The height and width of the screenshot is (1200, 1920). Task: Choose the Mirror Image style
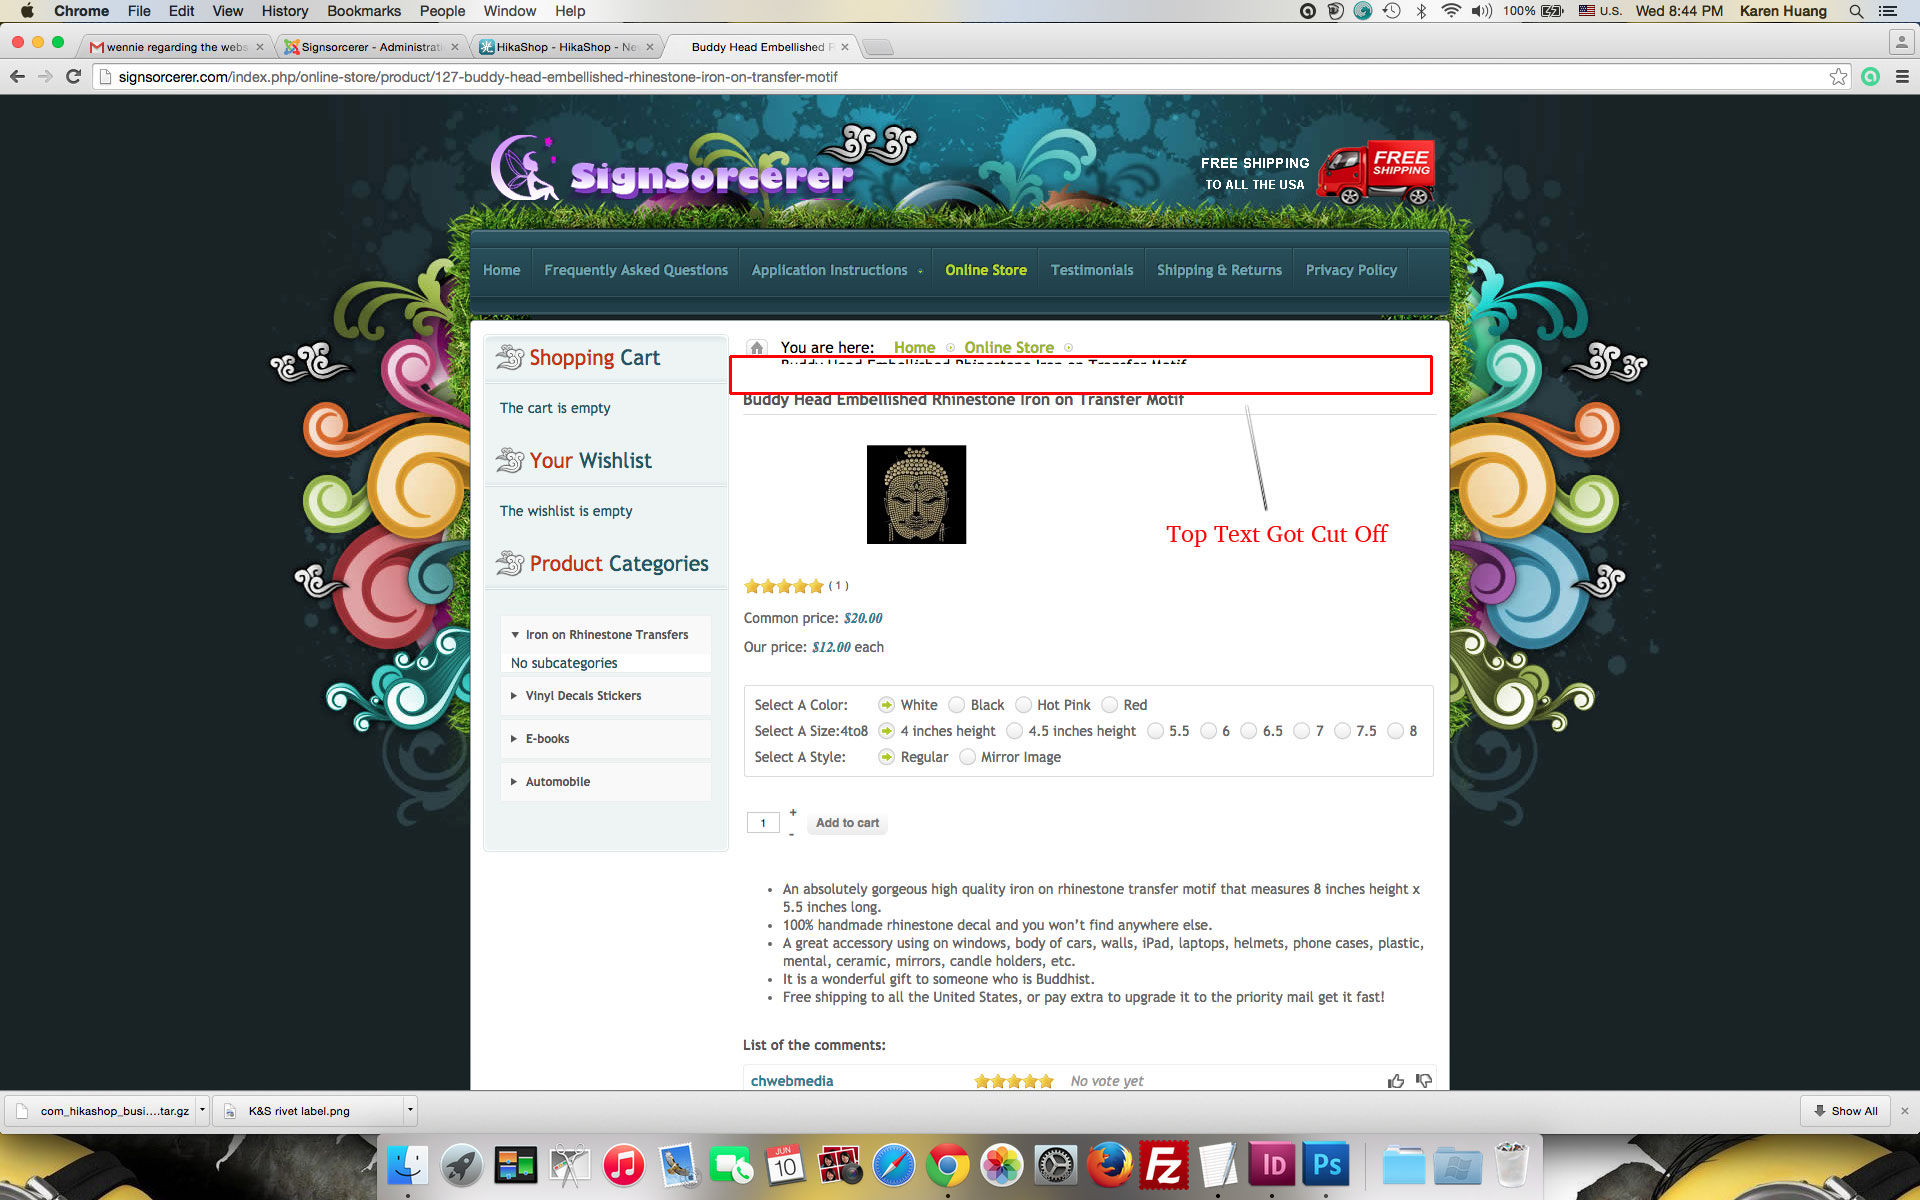967,757
